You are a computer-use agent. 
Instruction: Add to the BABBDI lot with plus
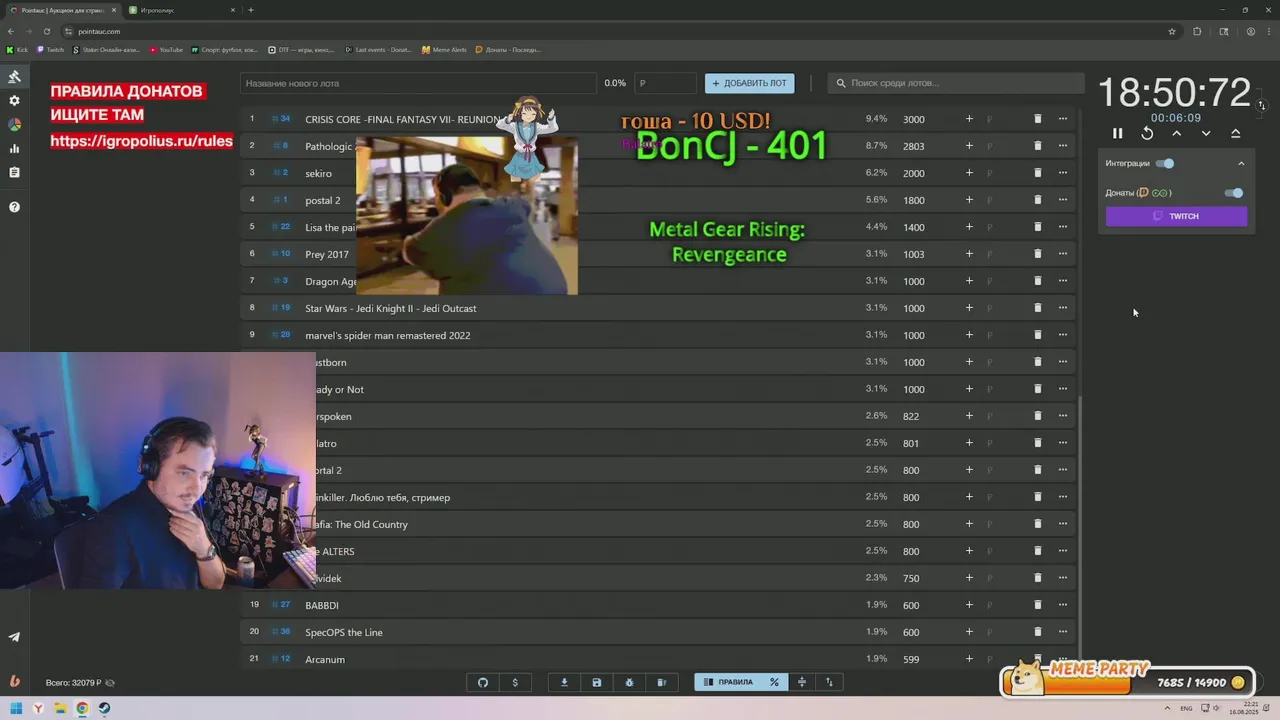(968, 605)
